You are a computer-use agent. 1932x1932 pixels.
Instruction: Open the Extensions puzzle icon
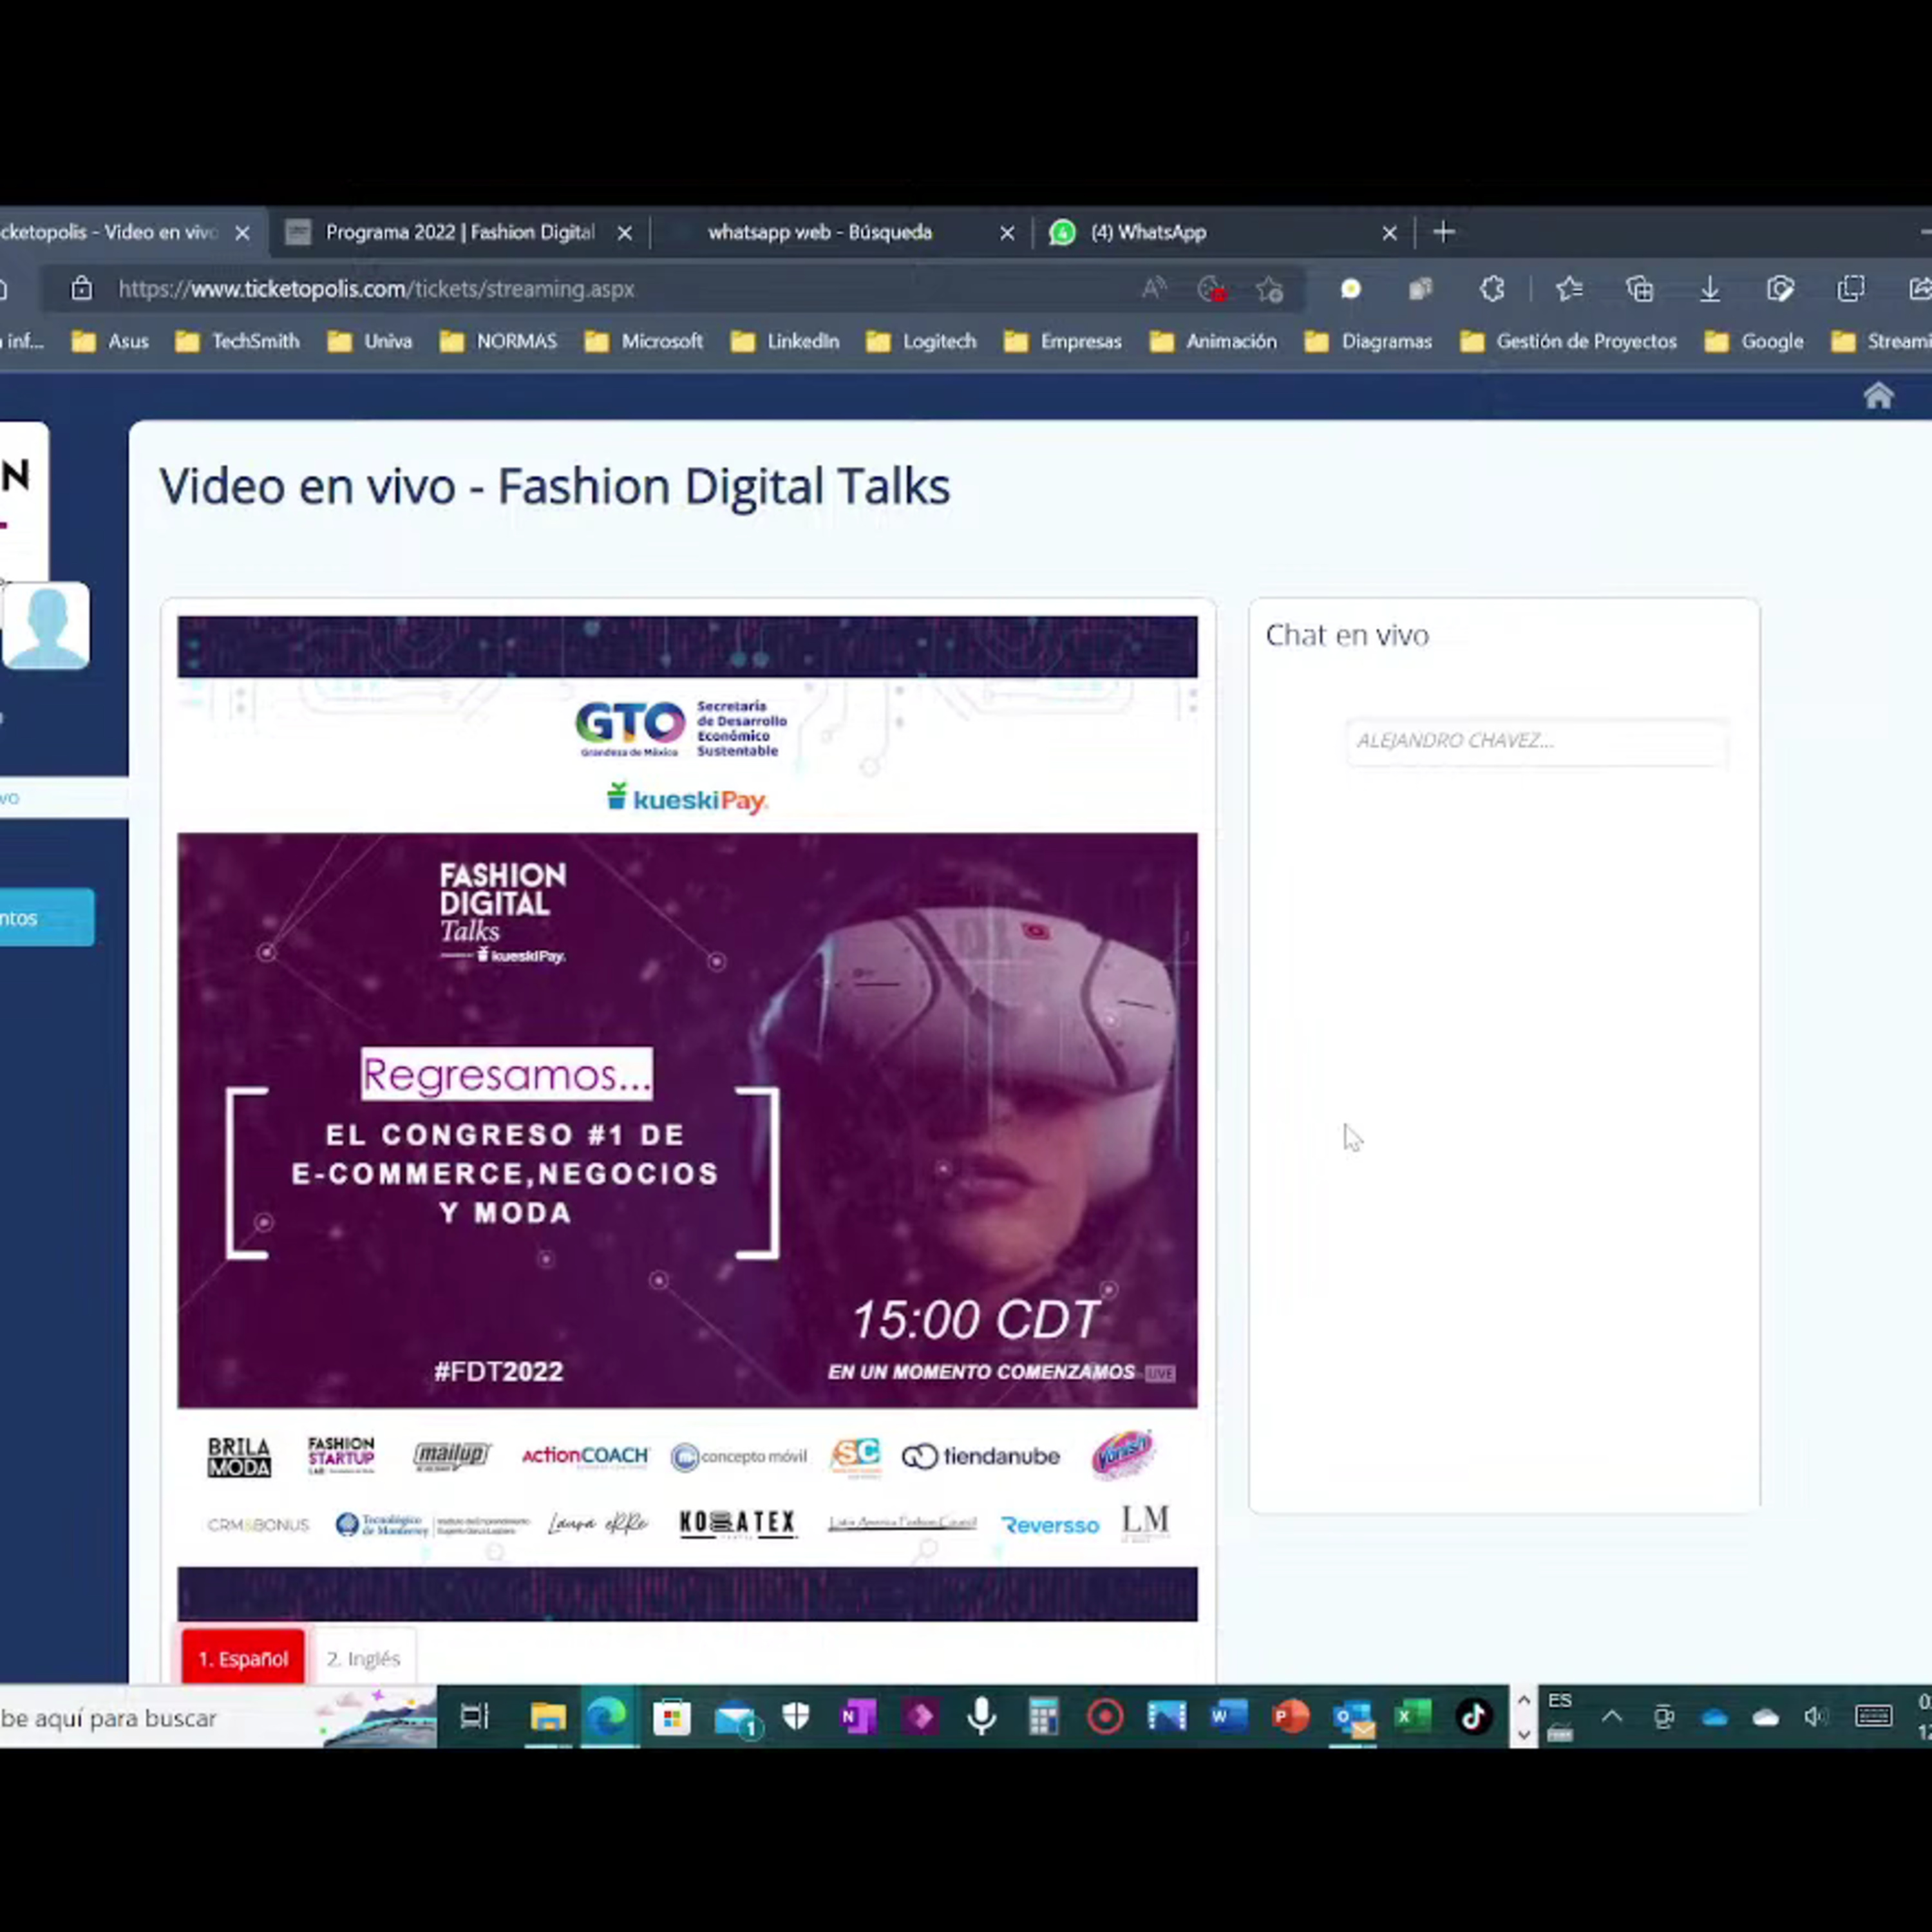pyautogui.click(x=1492, y=289)
